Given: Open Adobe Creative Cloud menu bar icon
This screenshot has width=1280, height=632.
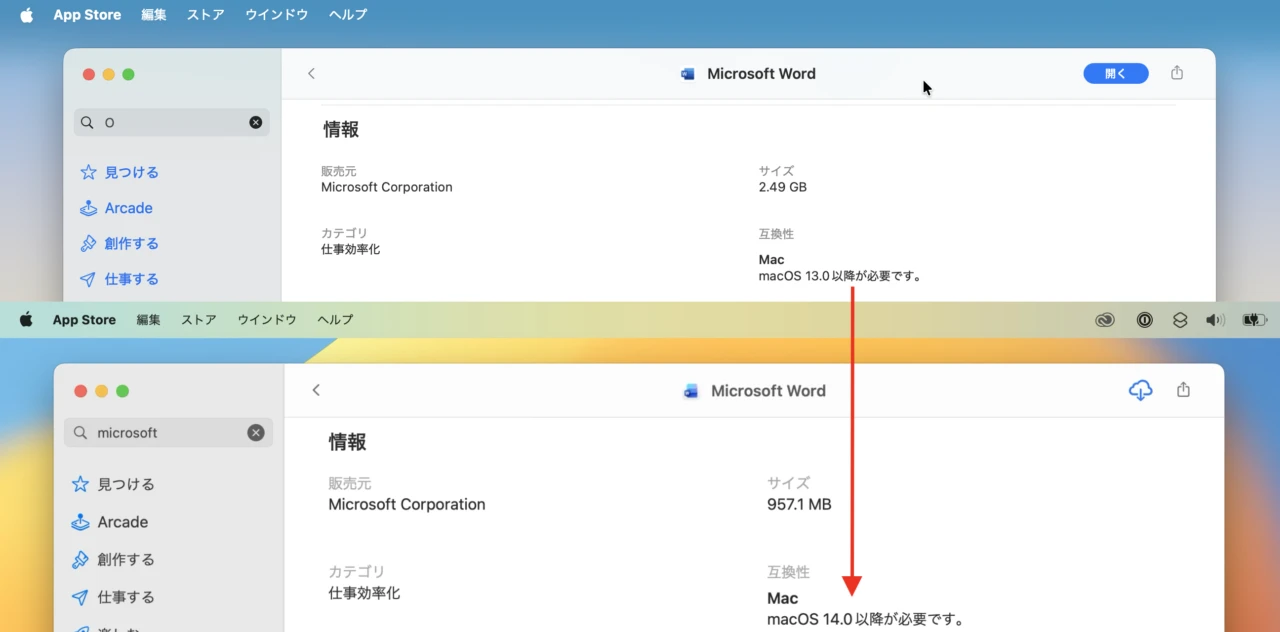Looking at the screenshot, I should pos(1104,320).
